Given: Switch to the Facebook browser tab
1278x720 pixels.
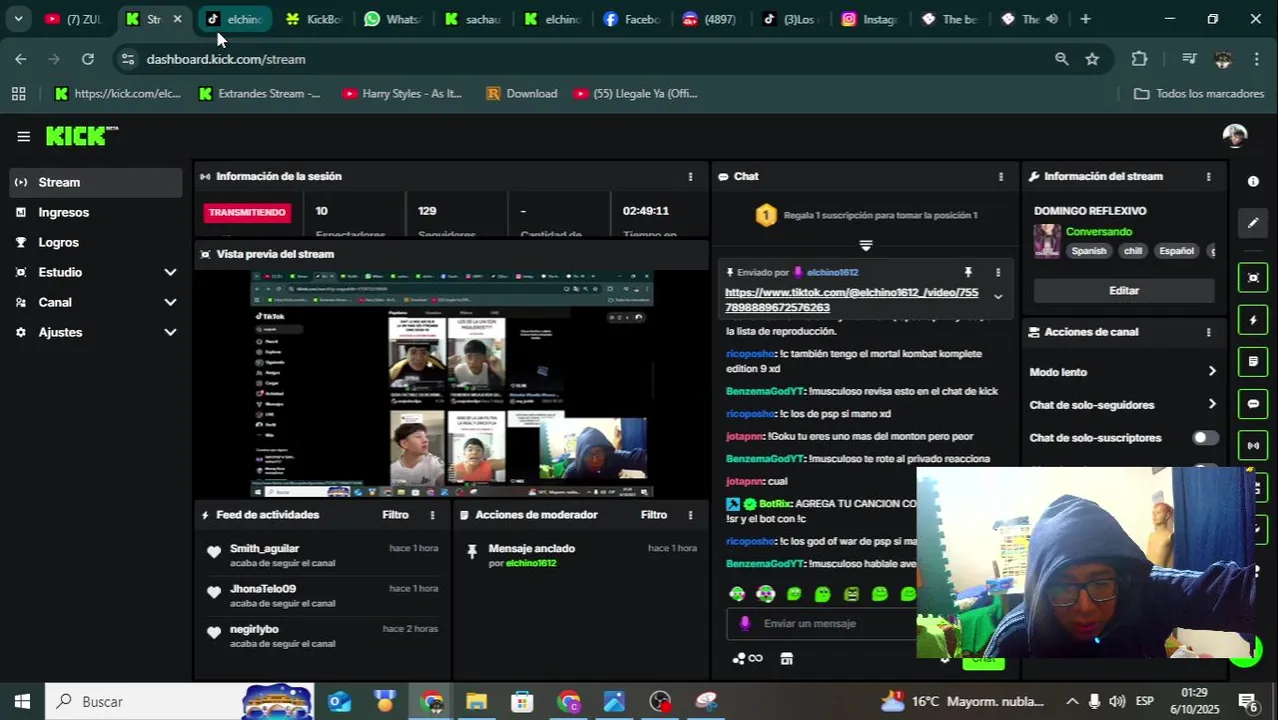Looking at the screenshot, I should pos(634,19).
